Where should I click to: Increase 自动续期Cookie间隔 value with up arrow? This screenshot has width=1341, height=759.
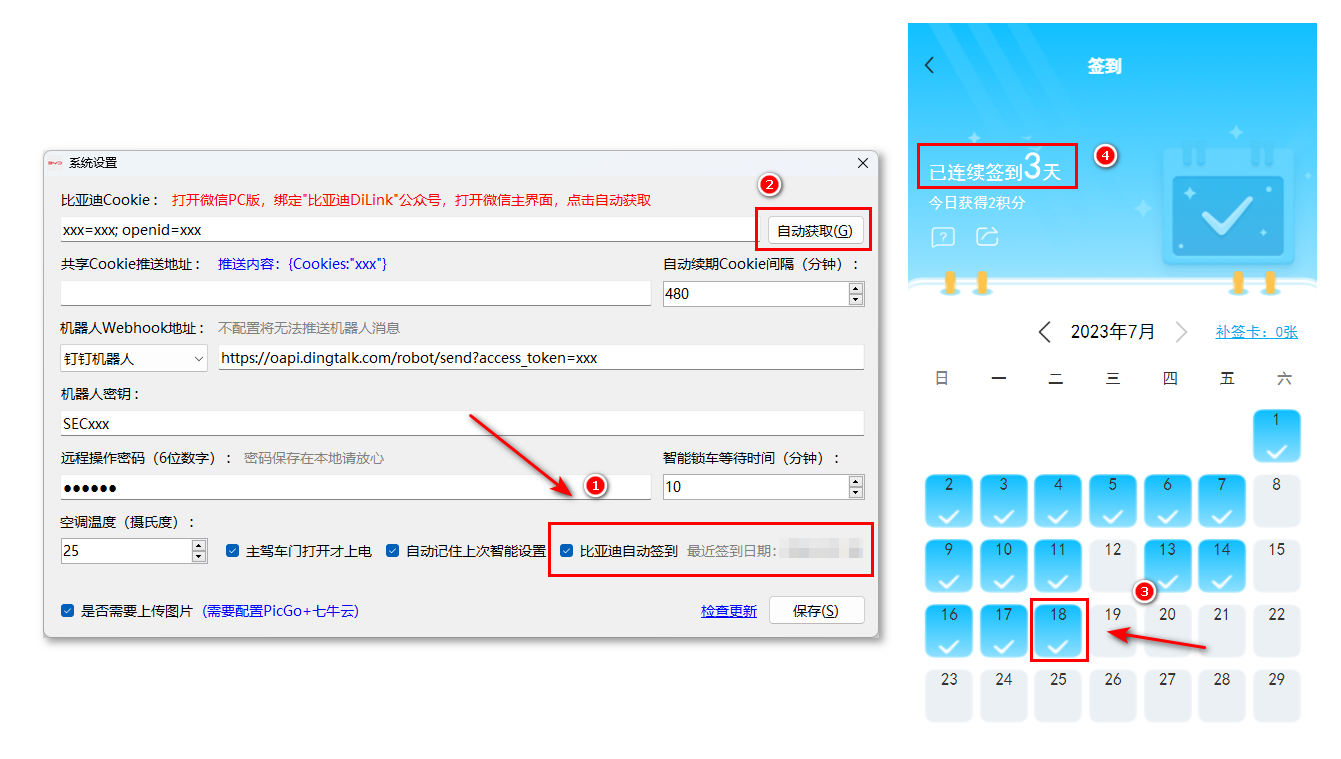855,288
